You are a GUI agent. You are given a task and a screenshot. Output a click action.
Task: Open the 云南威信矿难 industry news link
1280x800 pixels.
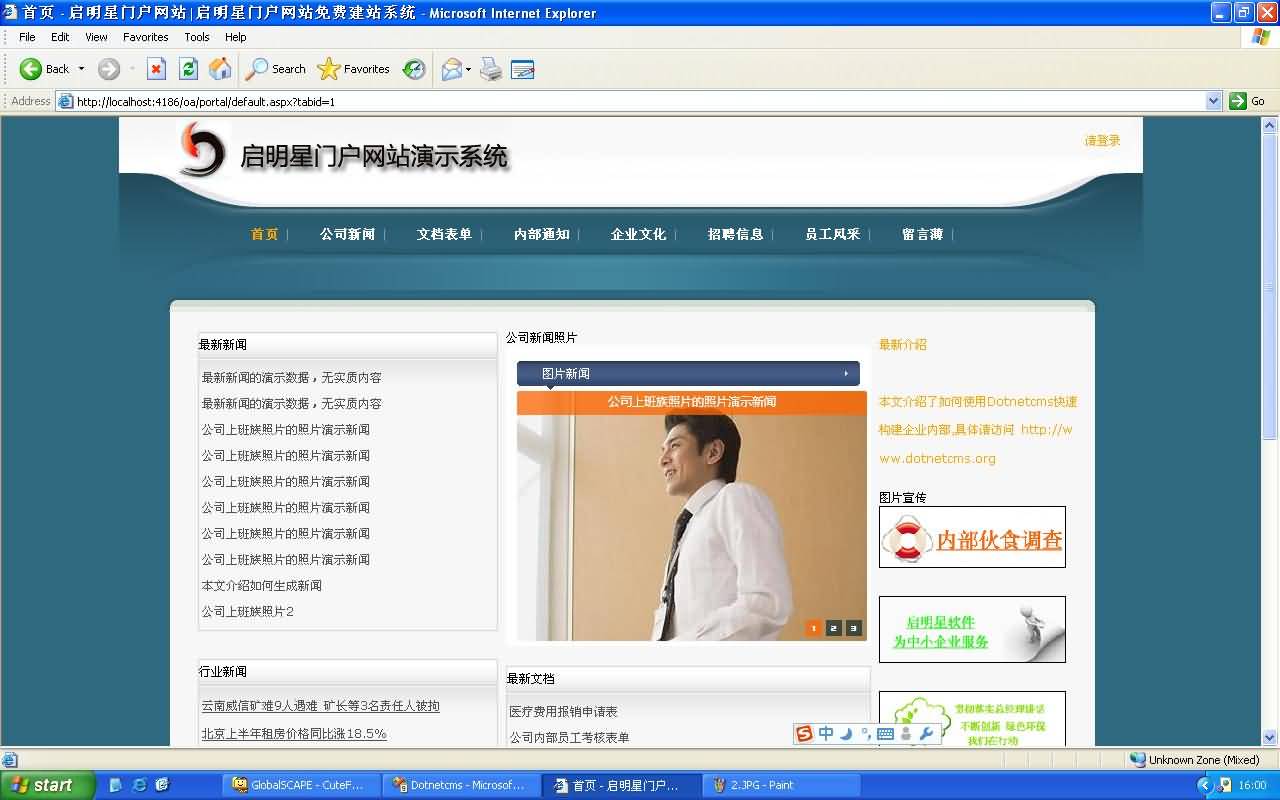pos(320,706)
